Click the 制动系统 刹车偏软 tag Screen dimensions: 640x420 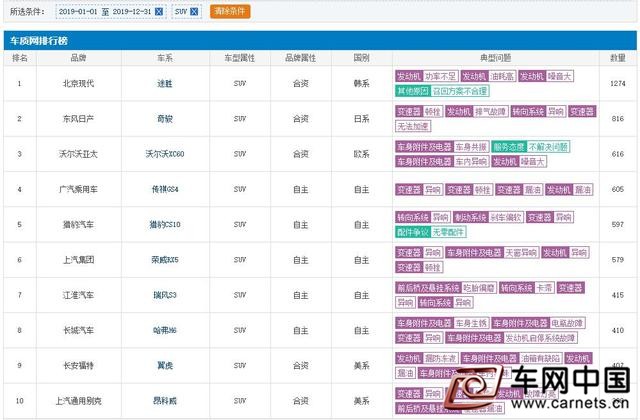488,217
